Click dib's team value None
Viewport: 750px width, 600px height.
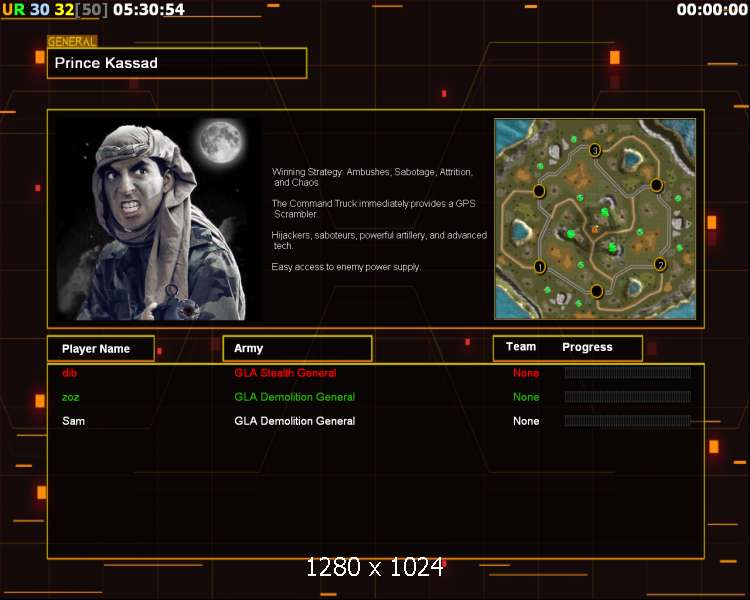526,373
